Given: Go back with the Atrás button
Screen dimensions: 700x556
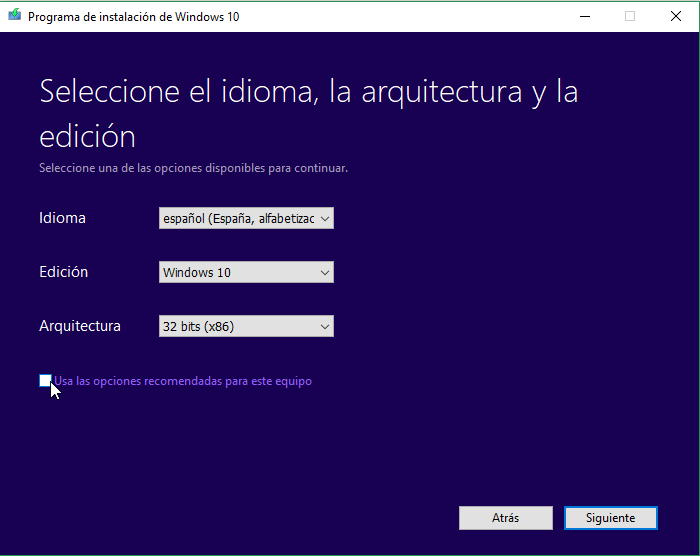Looking at the screenshot, I should pyautogui.click(x=505, y=518).
